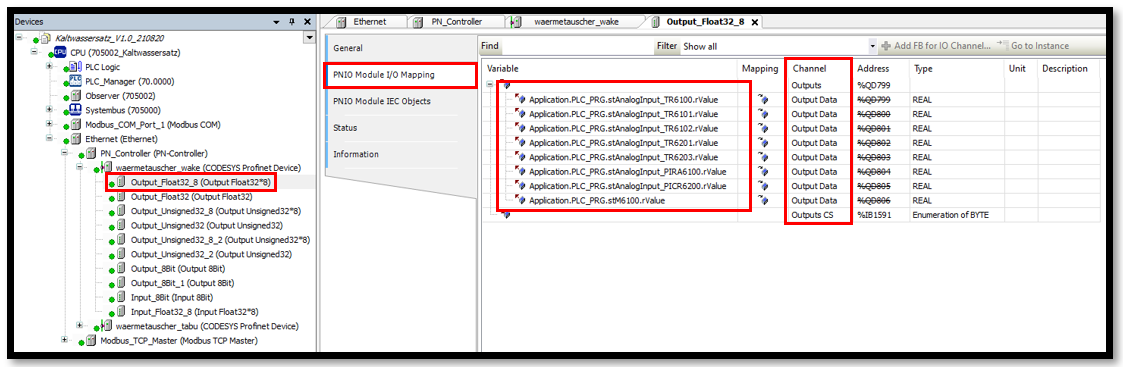This screenshot has height=367, width=1123.
Task: Open the Status page in sidebar
Action: point(345,128)
